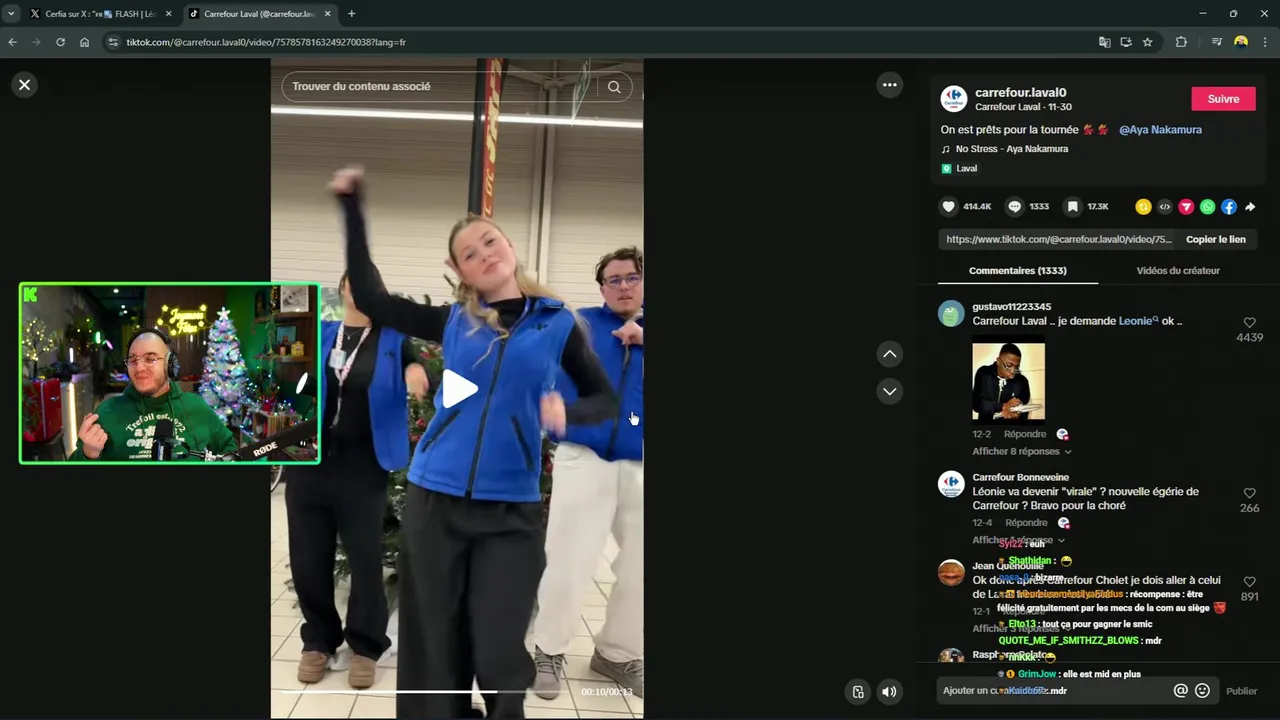1280x720 pixels.
Task: Select the Commentaires (1333) tab
Action: click(x=1017, y=271)
